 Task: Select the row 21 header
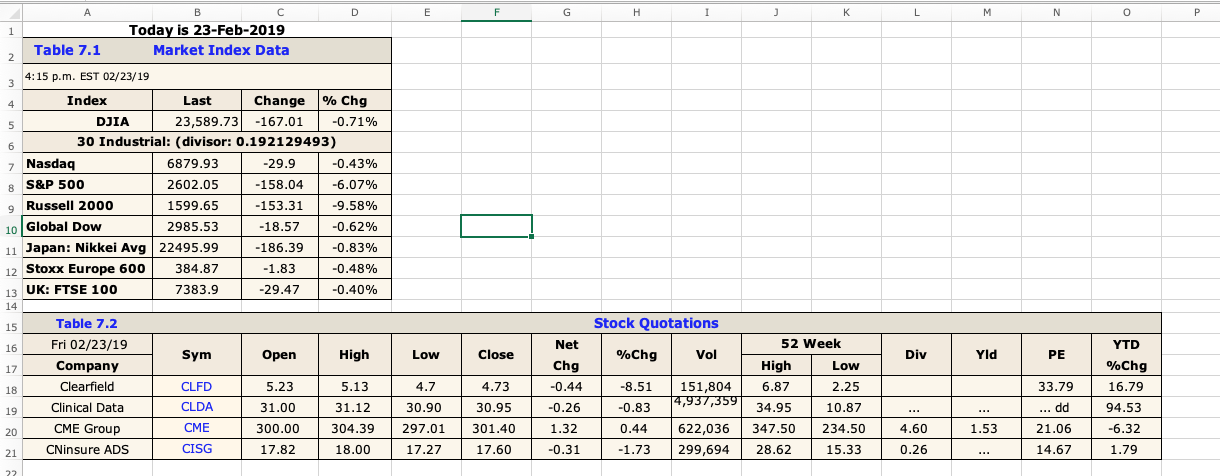click(11, 450)
